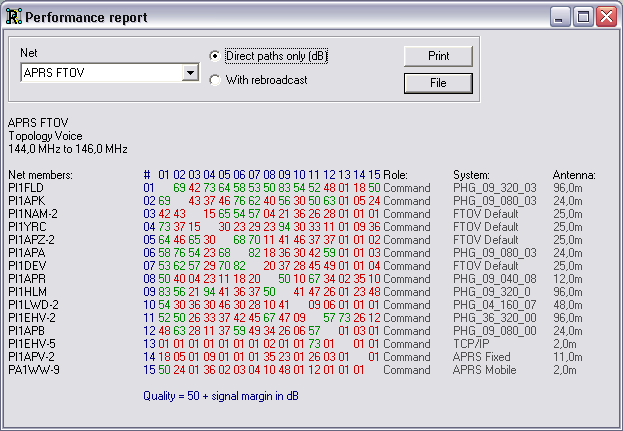The image size is (623, 431).
Task: Minimize the Performance report window
Action: click(x=560, y=17)
